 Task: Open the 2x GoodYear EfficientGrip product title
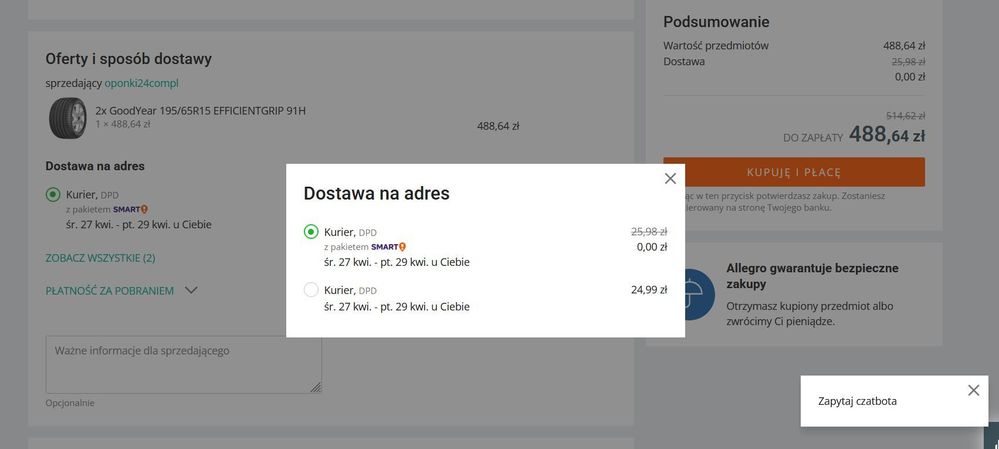200,110
